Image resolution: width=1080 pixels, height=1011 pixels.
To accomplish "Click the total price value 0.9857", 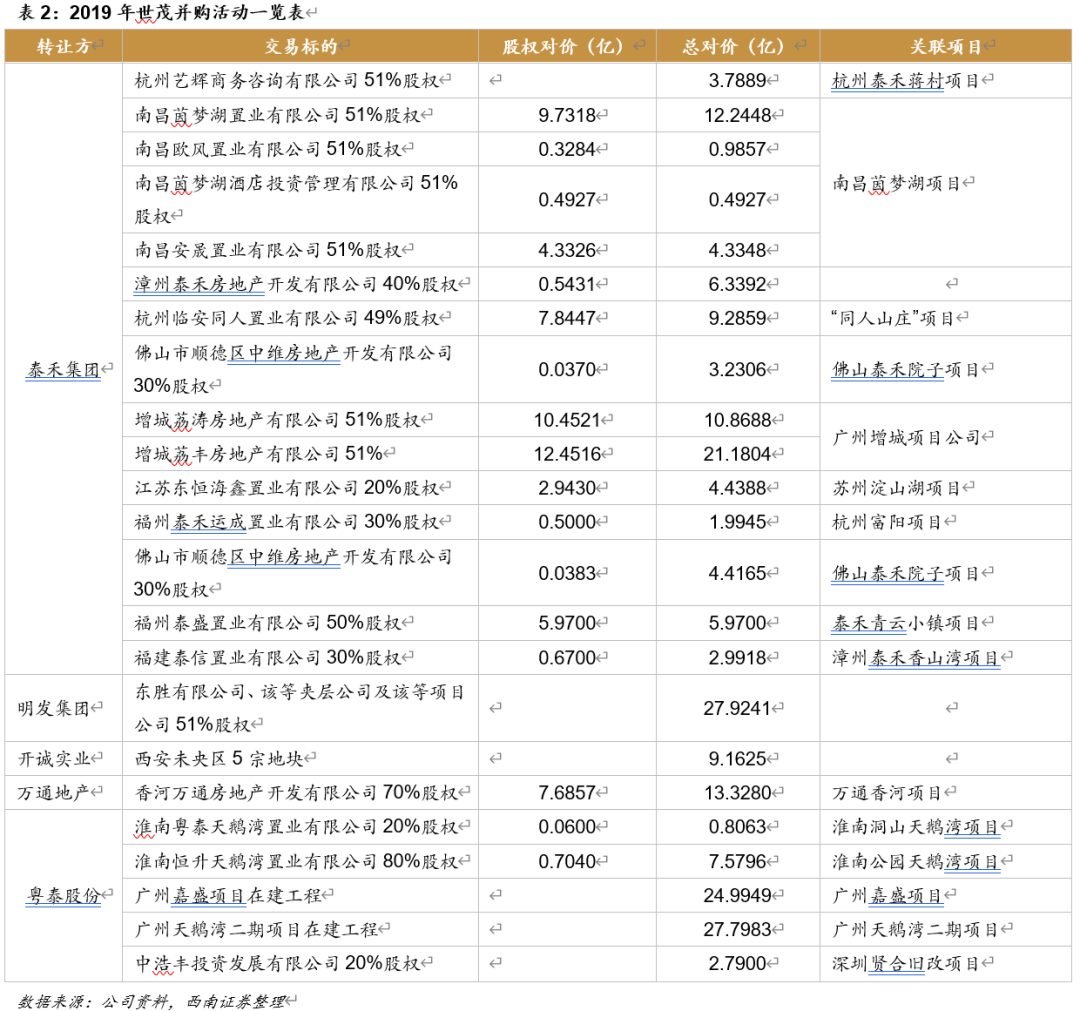I will pyautogui.click(x=737, y=149).
